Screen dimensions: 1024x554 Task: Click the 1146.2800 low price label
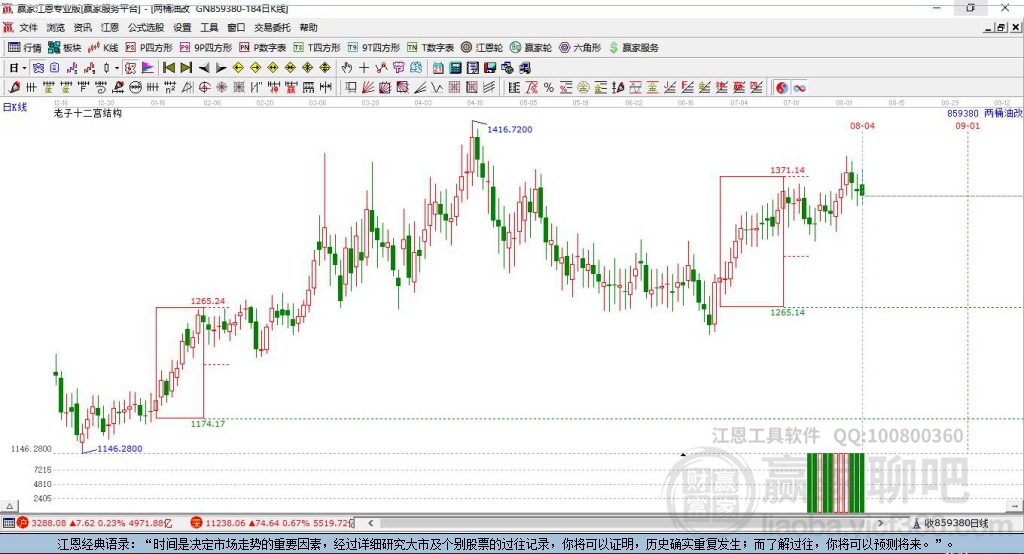(x=120, y=449)
